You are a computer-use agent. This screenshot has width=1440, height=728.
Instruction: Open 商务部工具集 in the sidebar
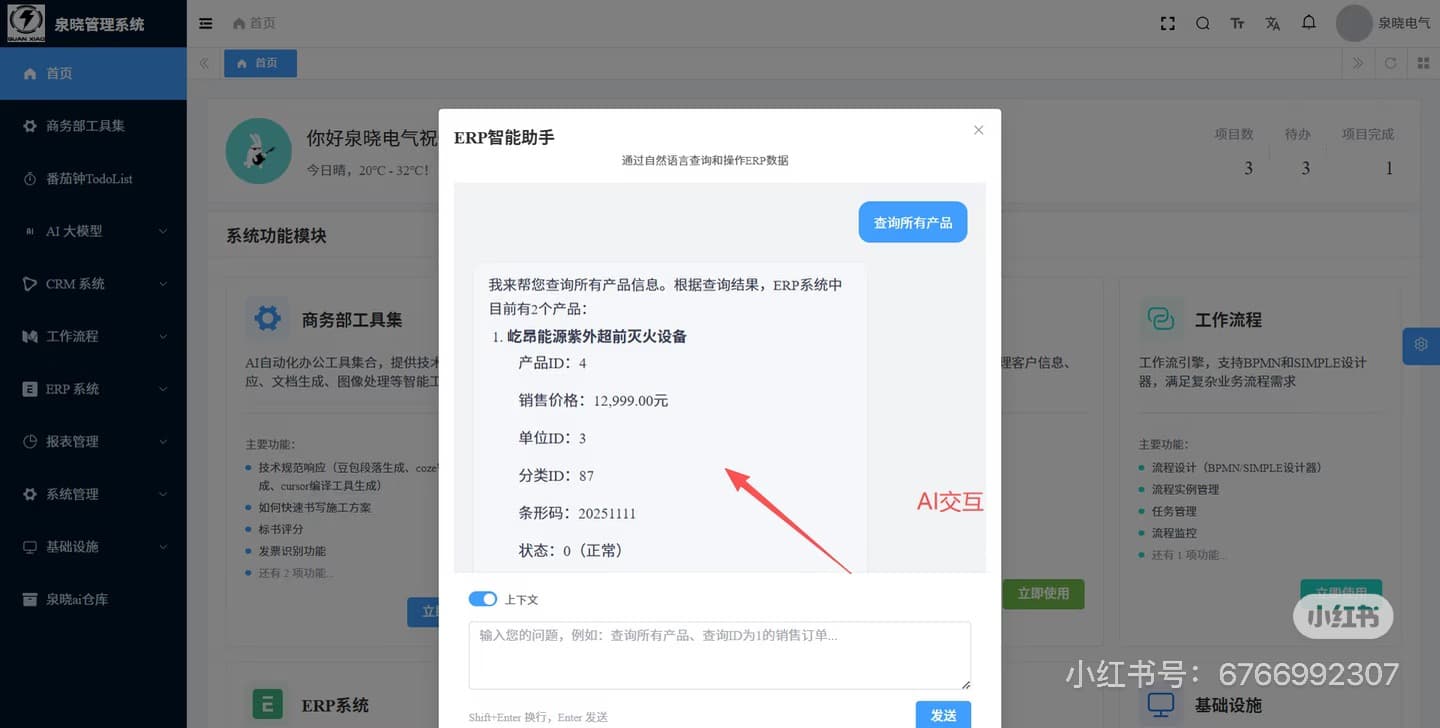93,126
